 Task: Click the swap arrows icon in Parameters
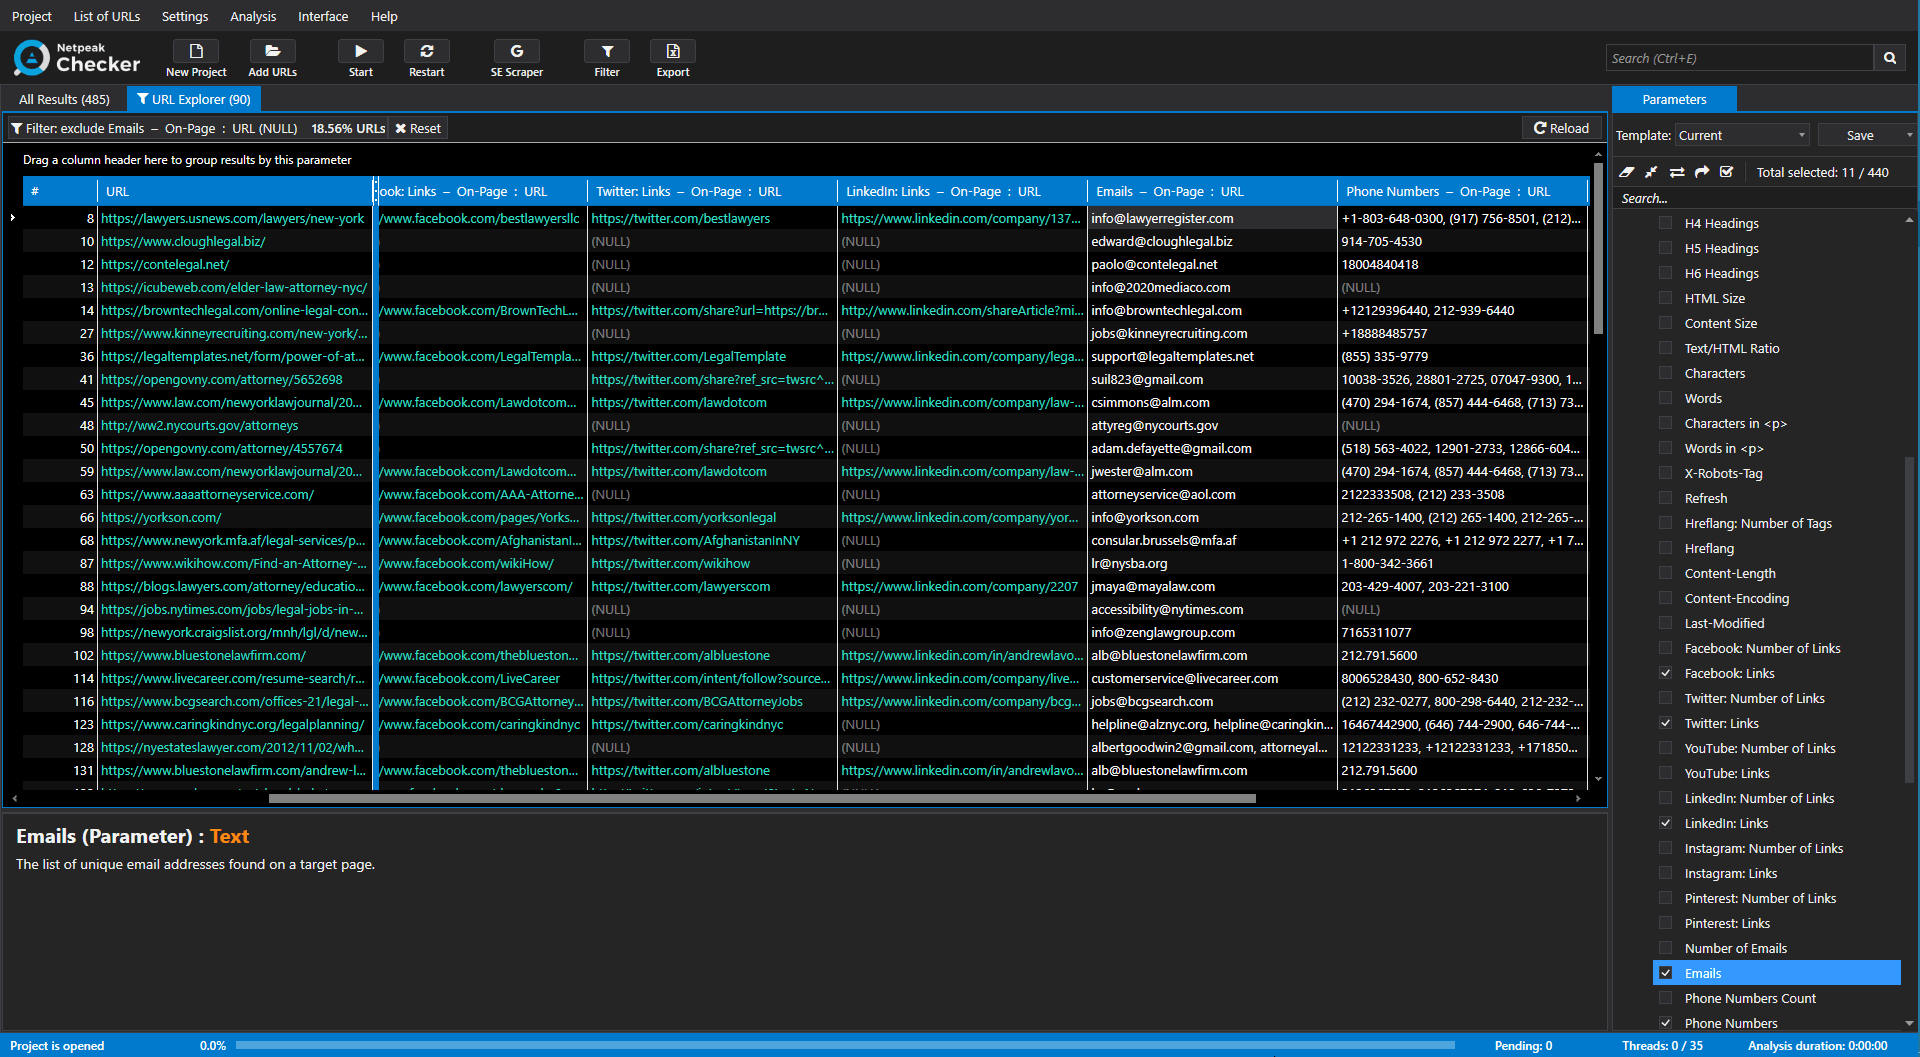click(x=1677, y=172)
